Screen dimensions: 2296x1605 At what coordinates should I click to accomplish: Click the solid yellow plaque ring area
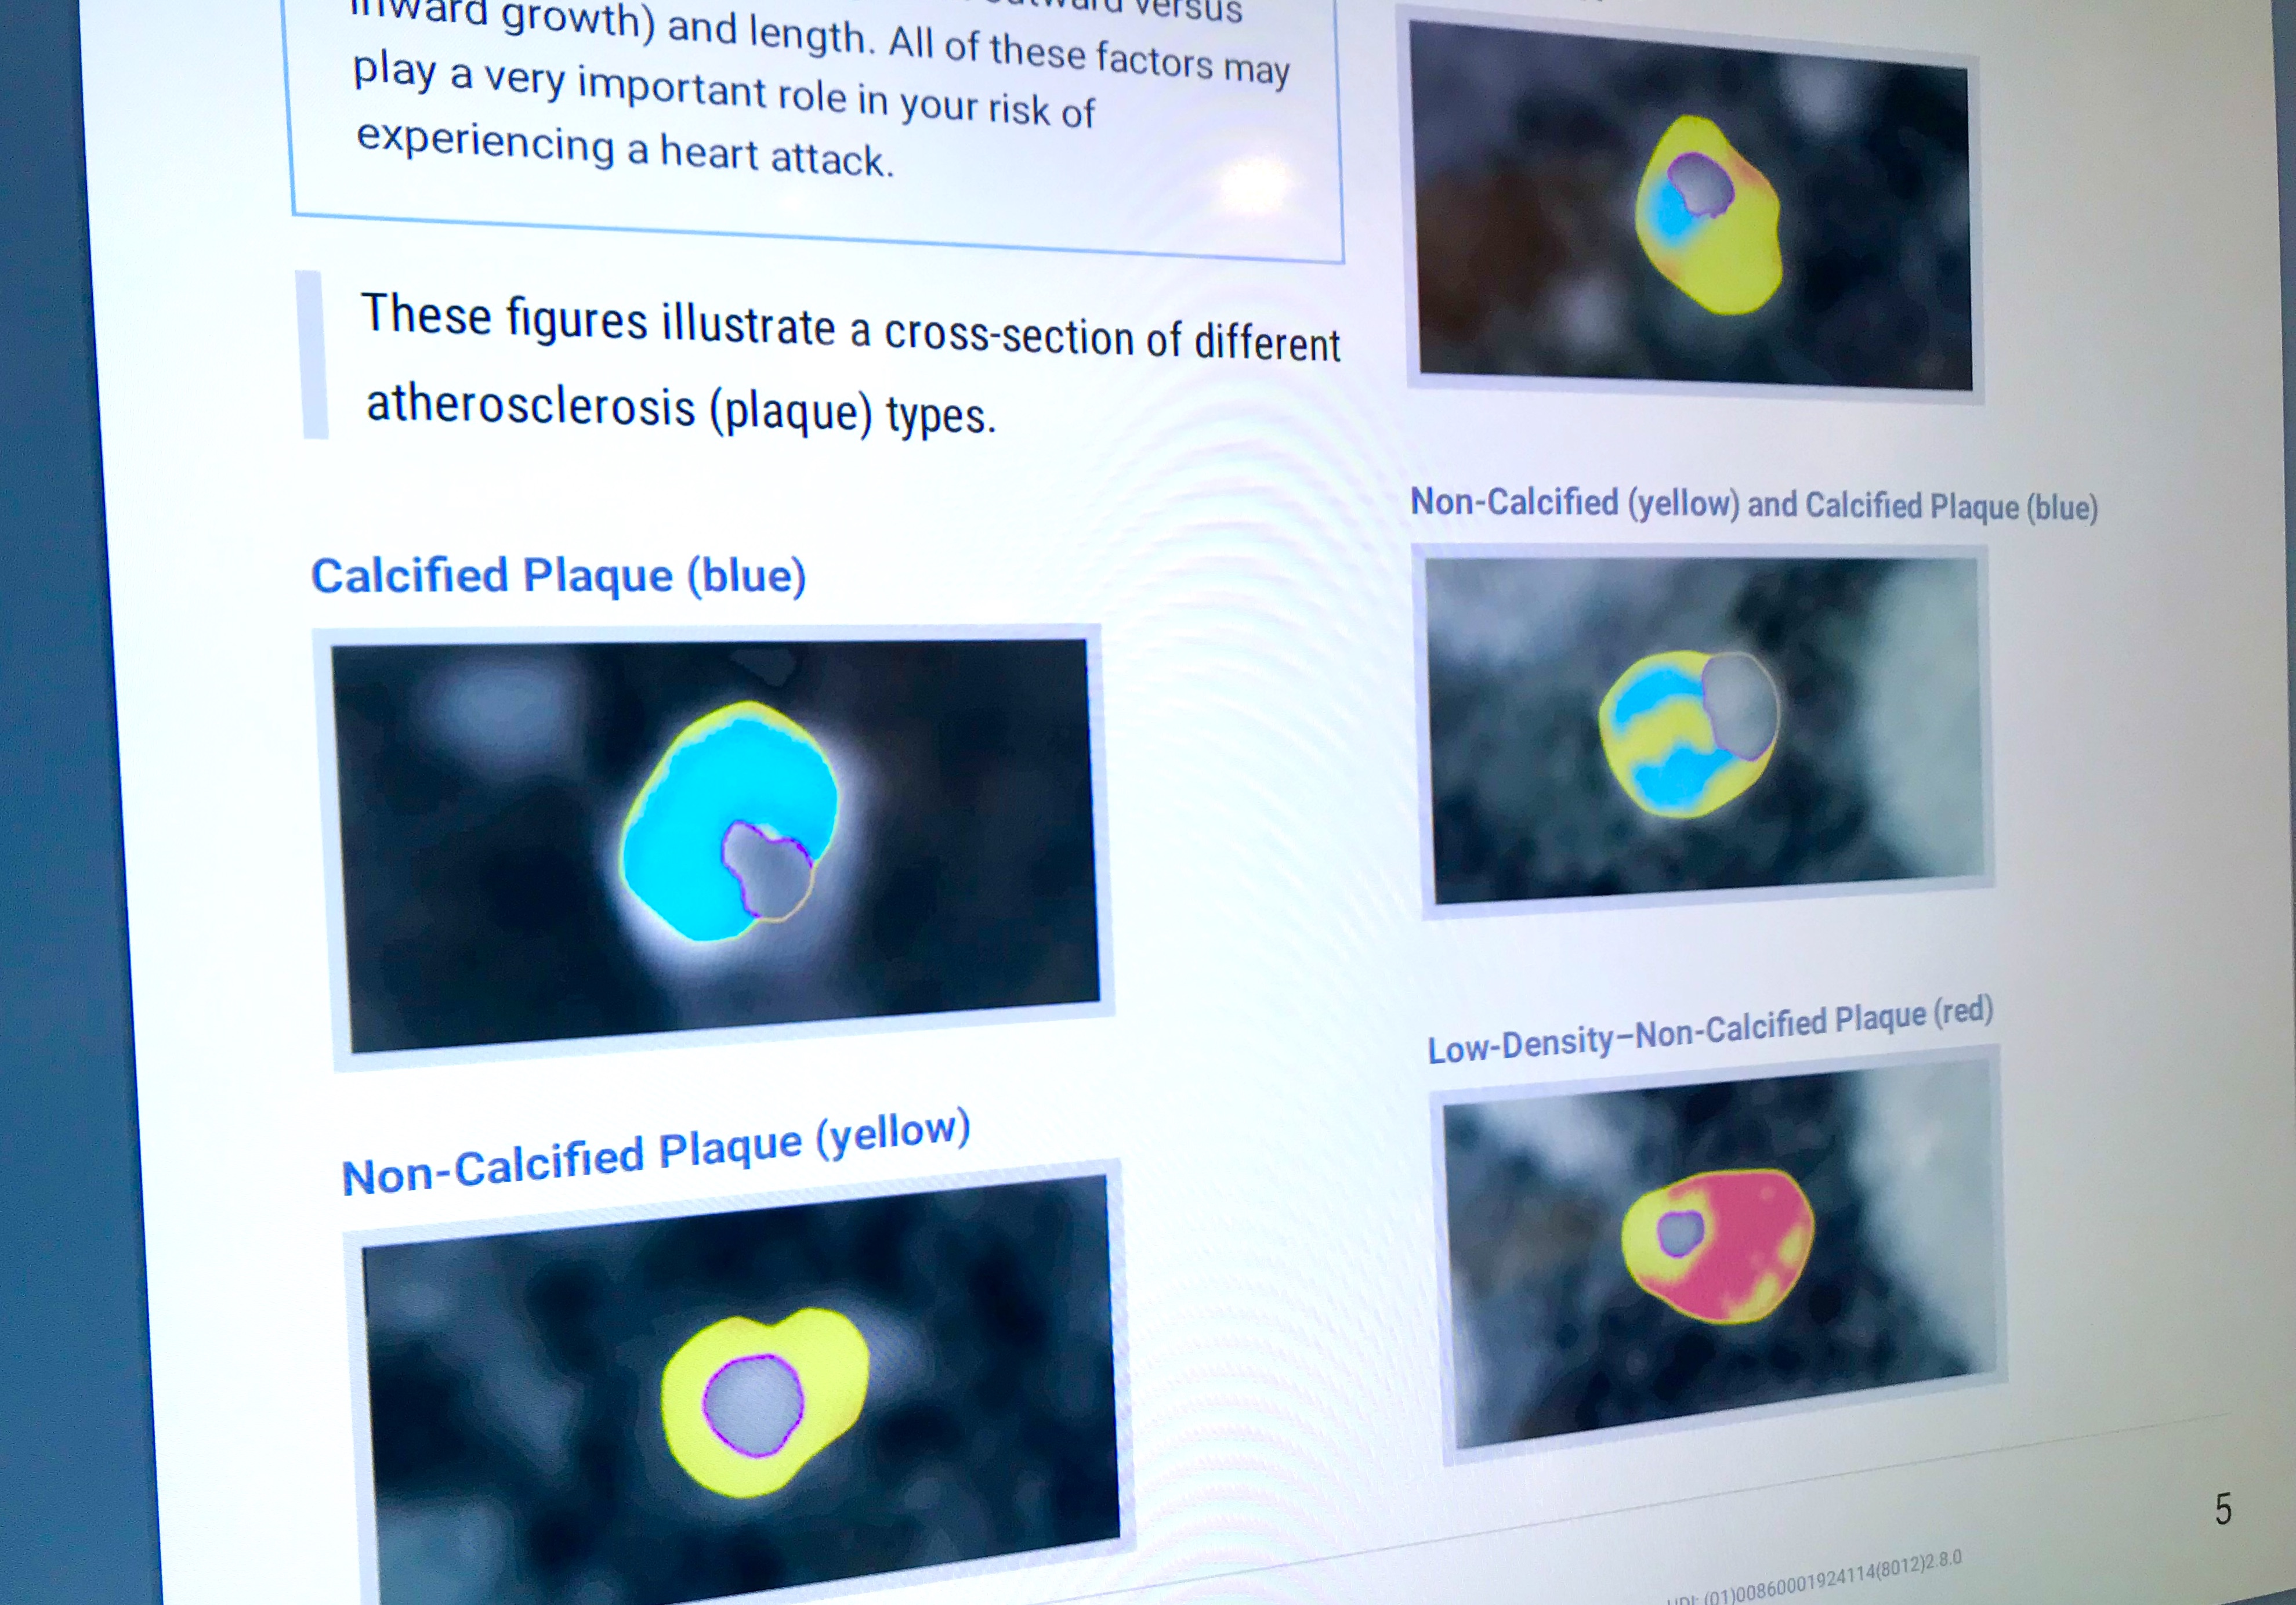(830, 1360)
